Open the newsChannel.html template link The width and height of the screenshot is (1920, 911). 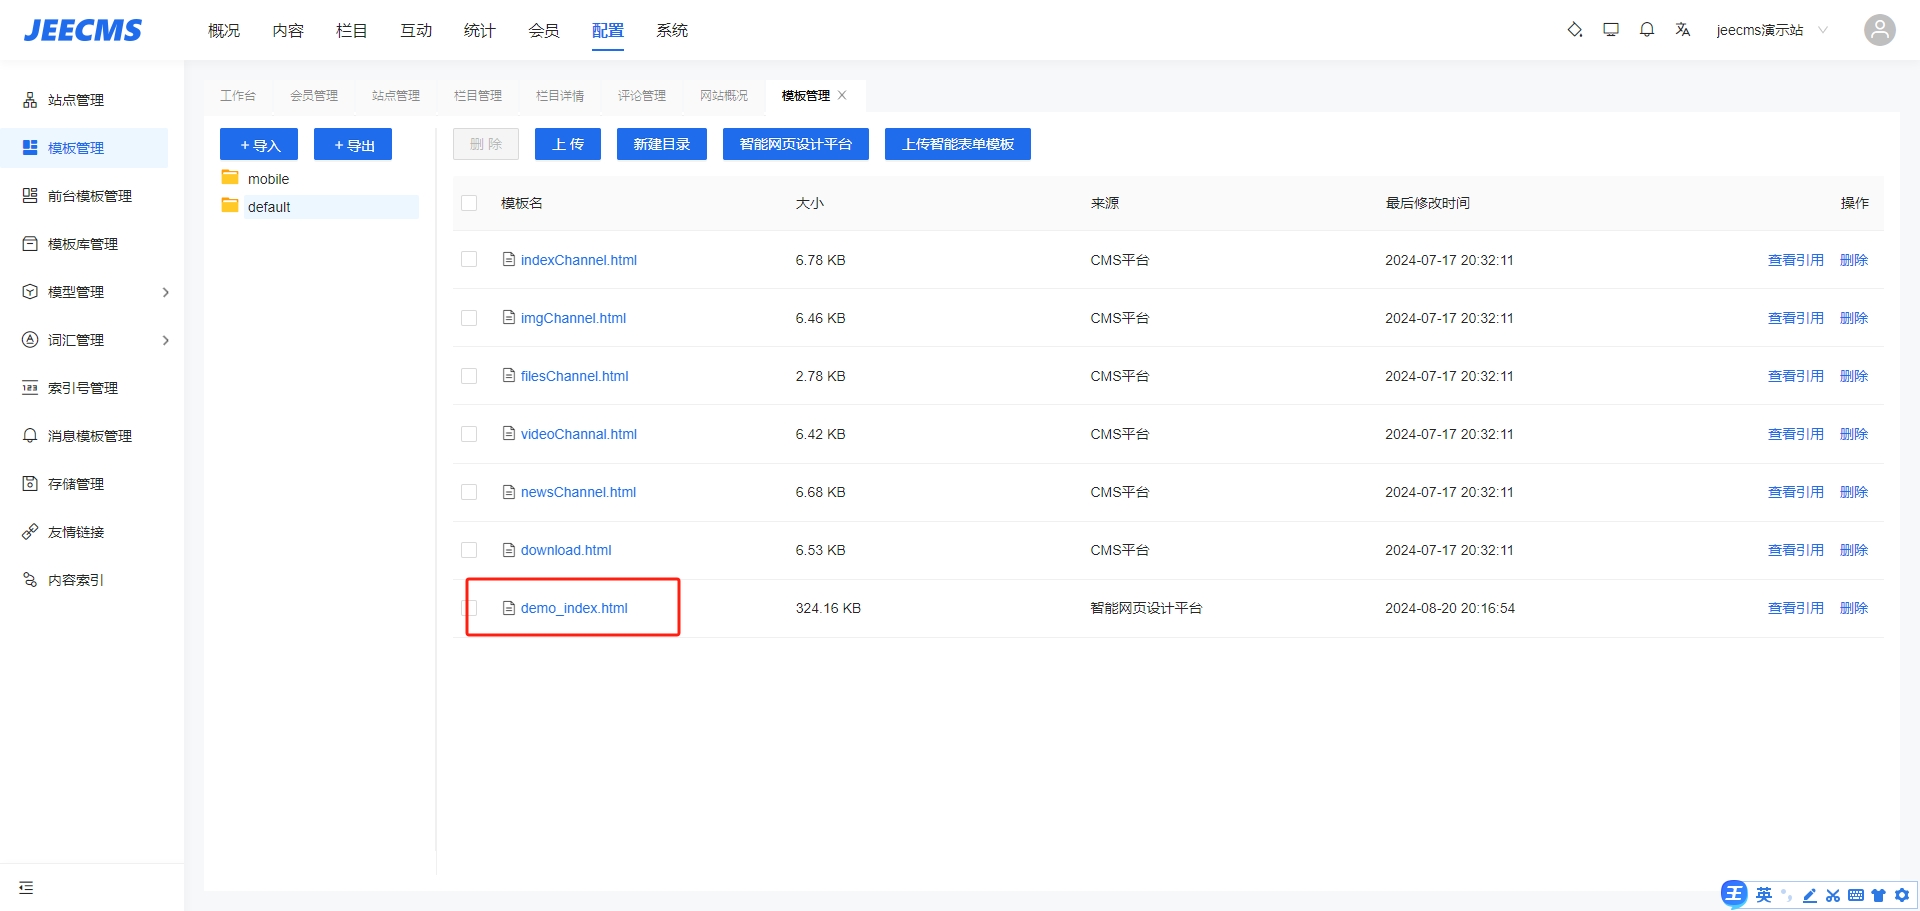point(578,492)
